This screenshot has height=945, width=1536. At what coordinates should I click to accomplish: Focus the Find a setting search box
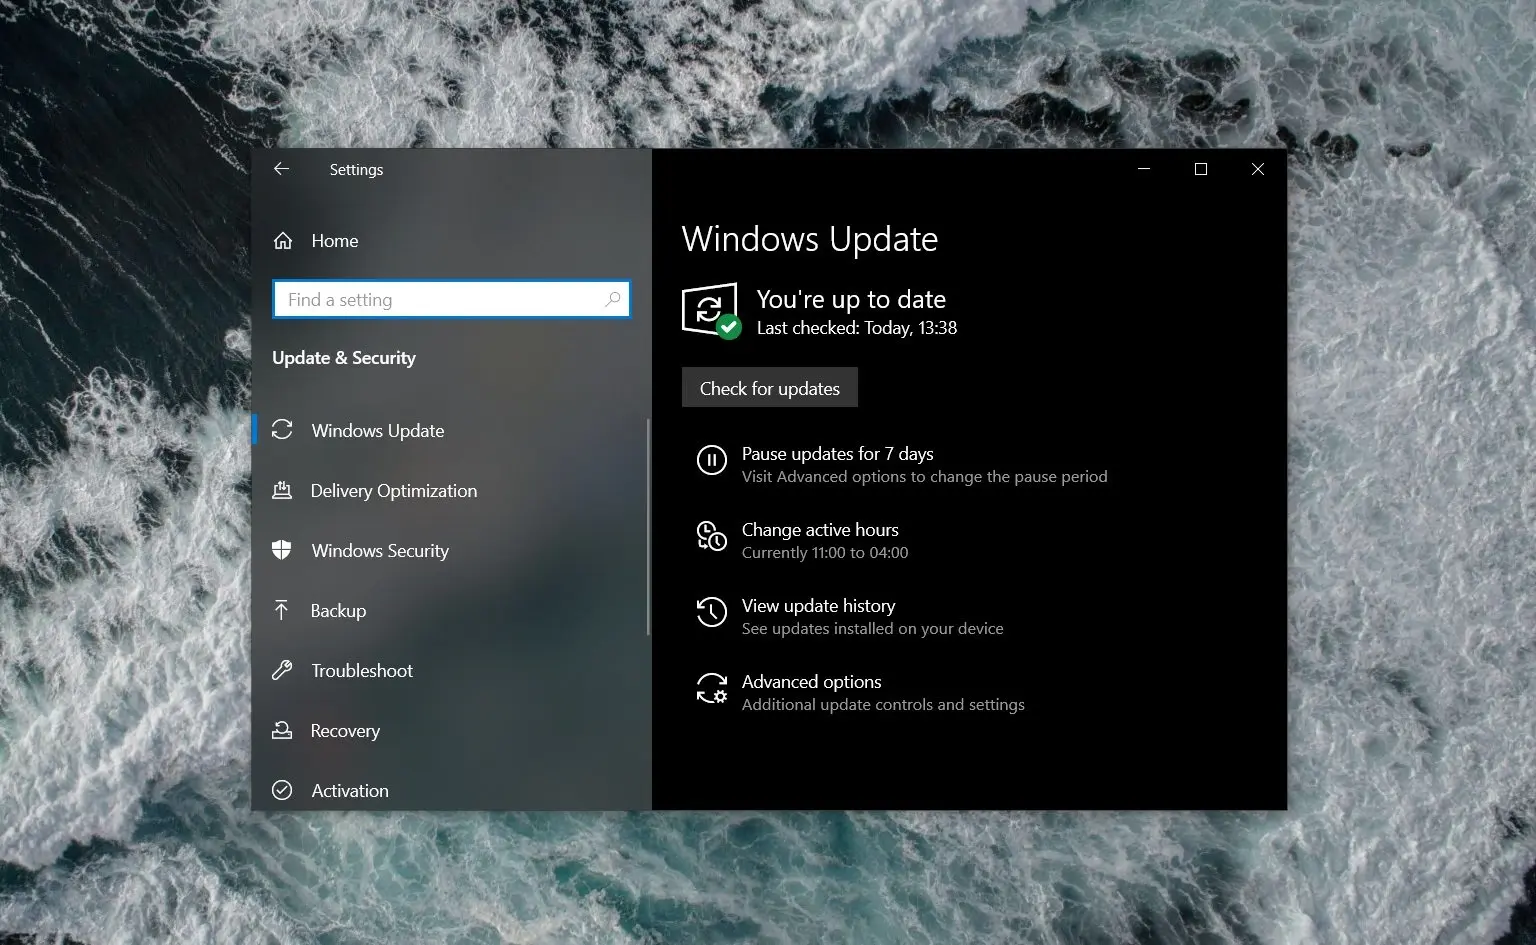coord(451,299)
